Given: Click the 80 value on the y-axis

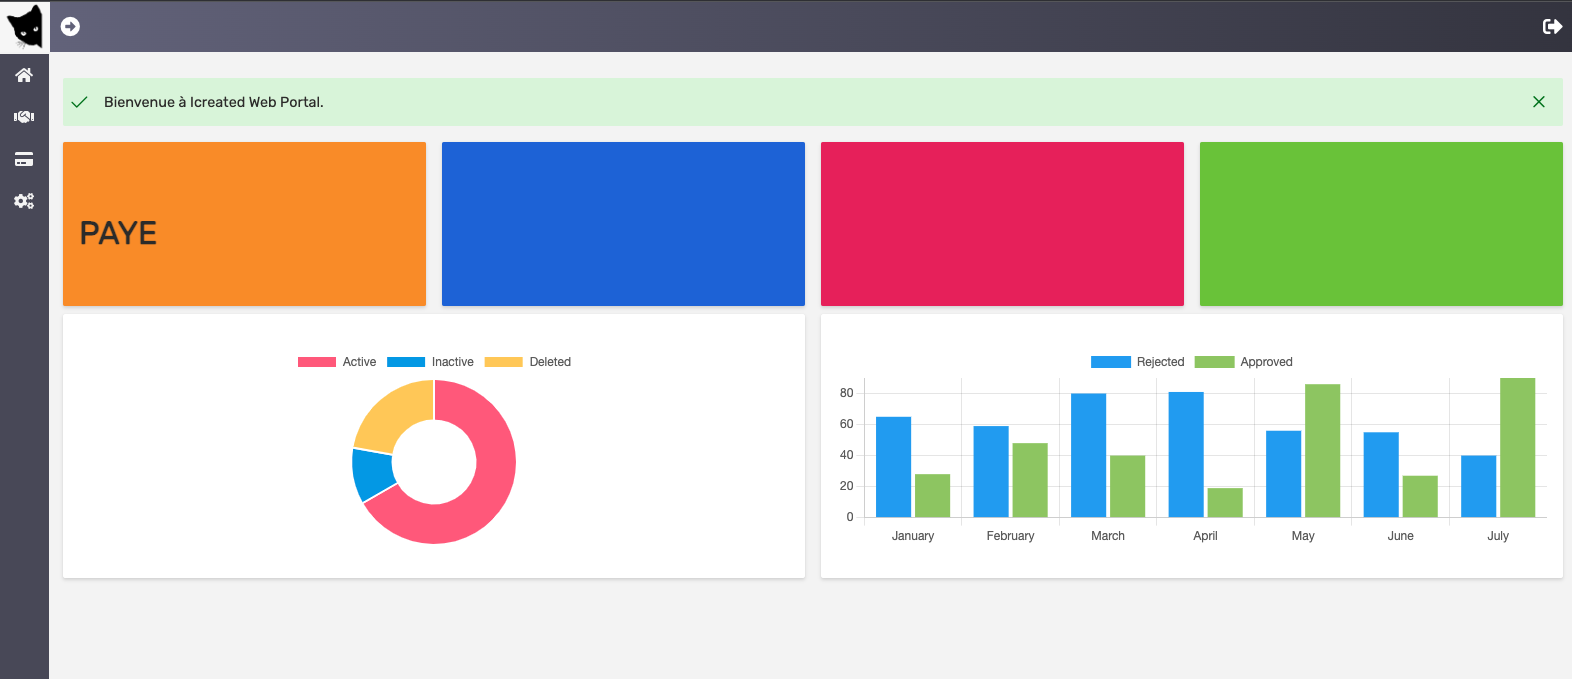Looking at the screenshot, I should [x=847, y=393].
